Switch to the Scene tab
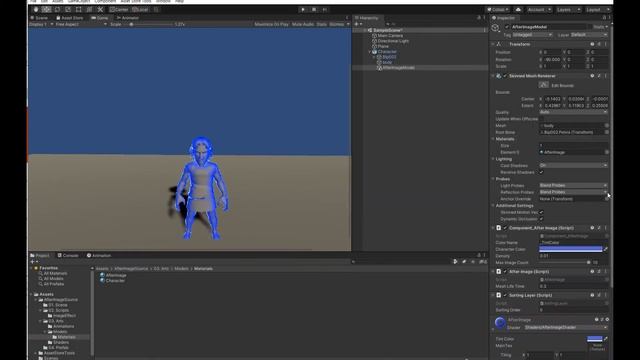The height and width of the screenshot is (360, 640). [39, 18]
